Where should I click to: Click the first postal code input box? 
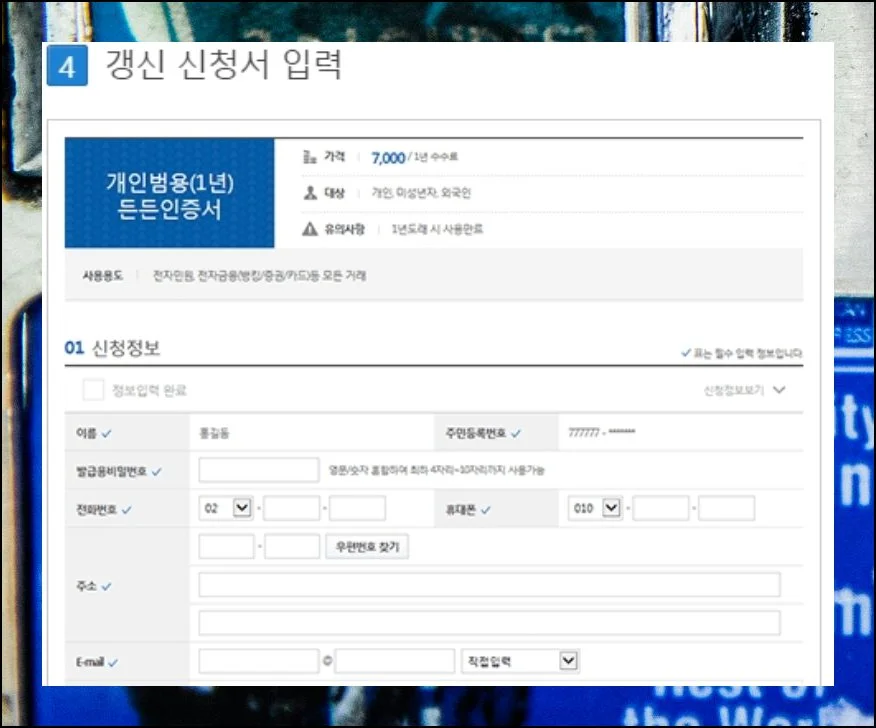227,547
